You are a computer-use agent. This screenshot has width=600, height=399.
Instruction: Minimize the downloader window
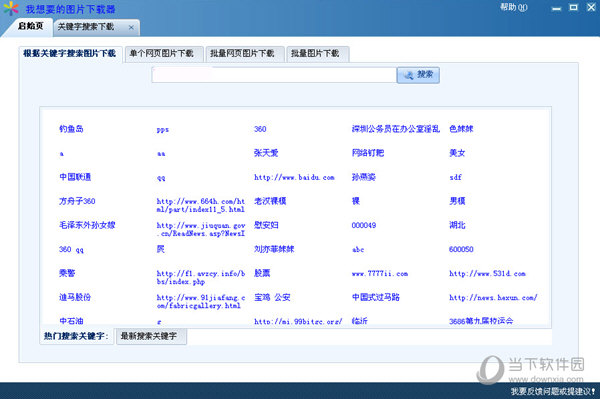[556, 8]
